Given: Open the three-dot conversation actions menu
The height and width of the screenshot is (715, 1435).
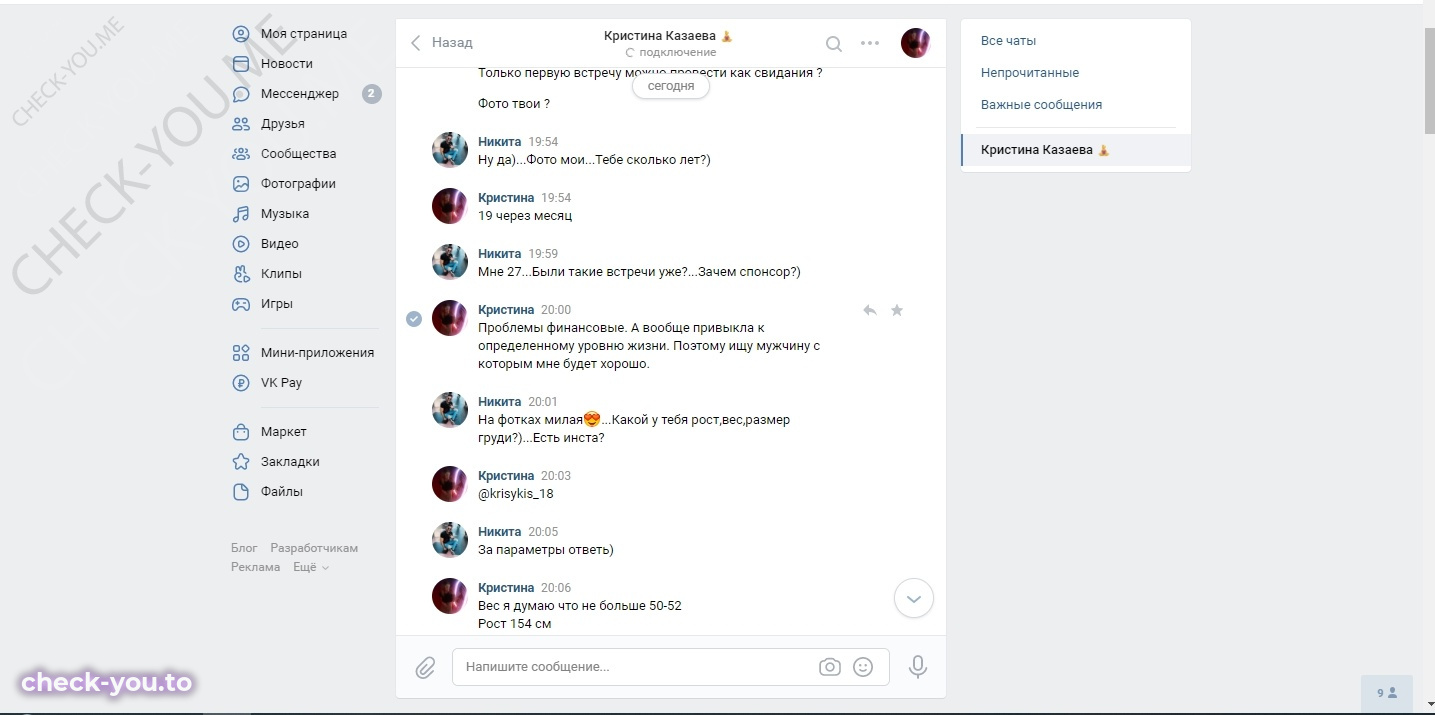Looking at the screenshot, I should pos(870,43).
